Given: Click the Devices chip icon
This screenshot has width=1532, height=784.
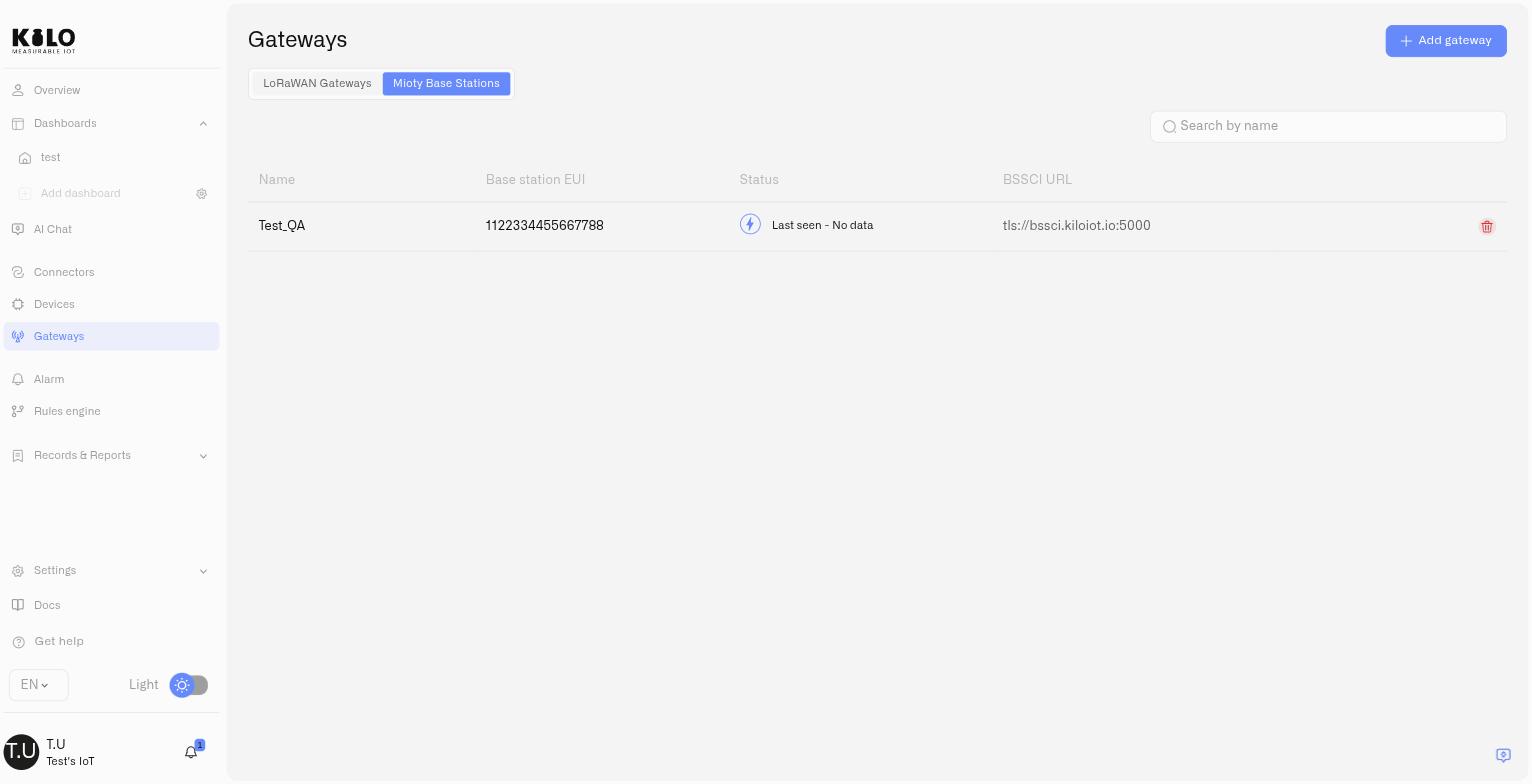Looking at the screenshot, I should [x=18, y=305].
